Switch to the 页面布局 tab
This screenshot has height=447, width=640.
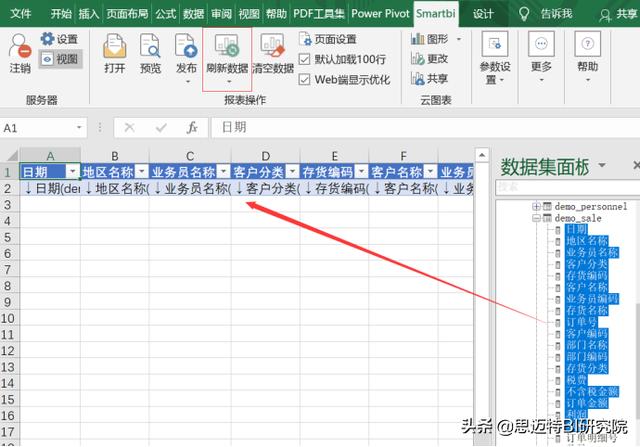pos(127,13)
